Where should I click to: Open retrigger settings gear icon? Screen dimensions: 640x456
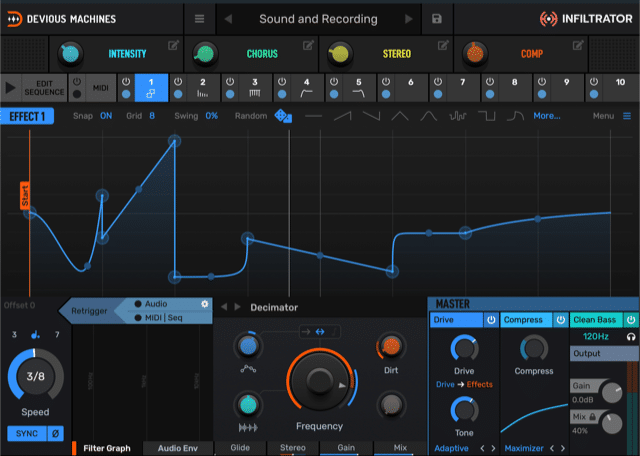[205, 304]
